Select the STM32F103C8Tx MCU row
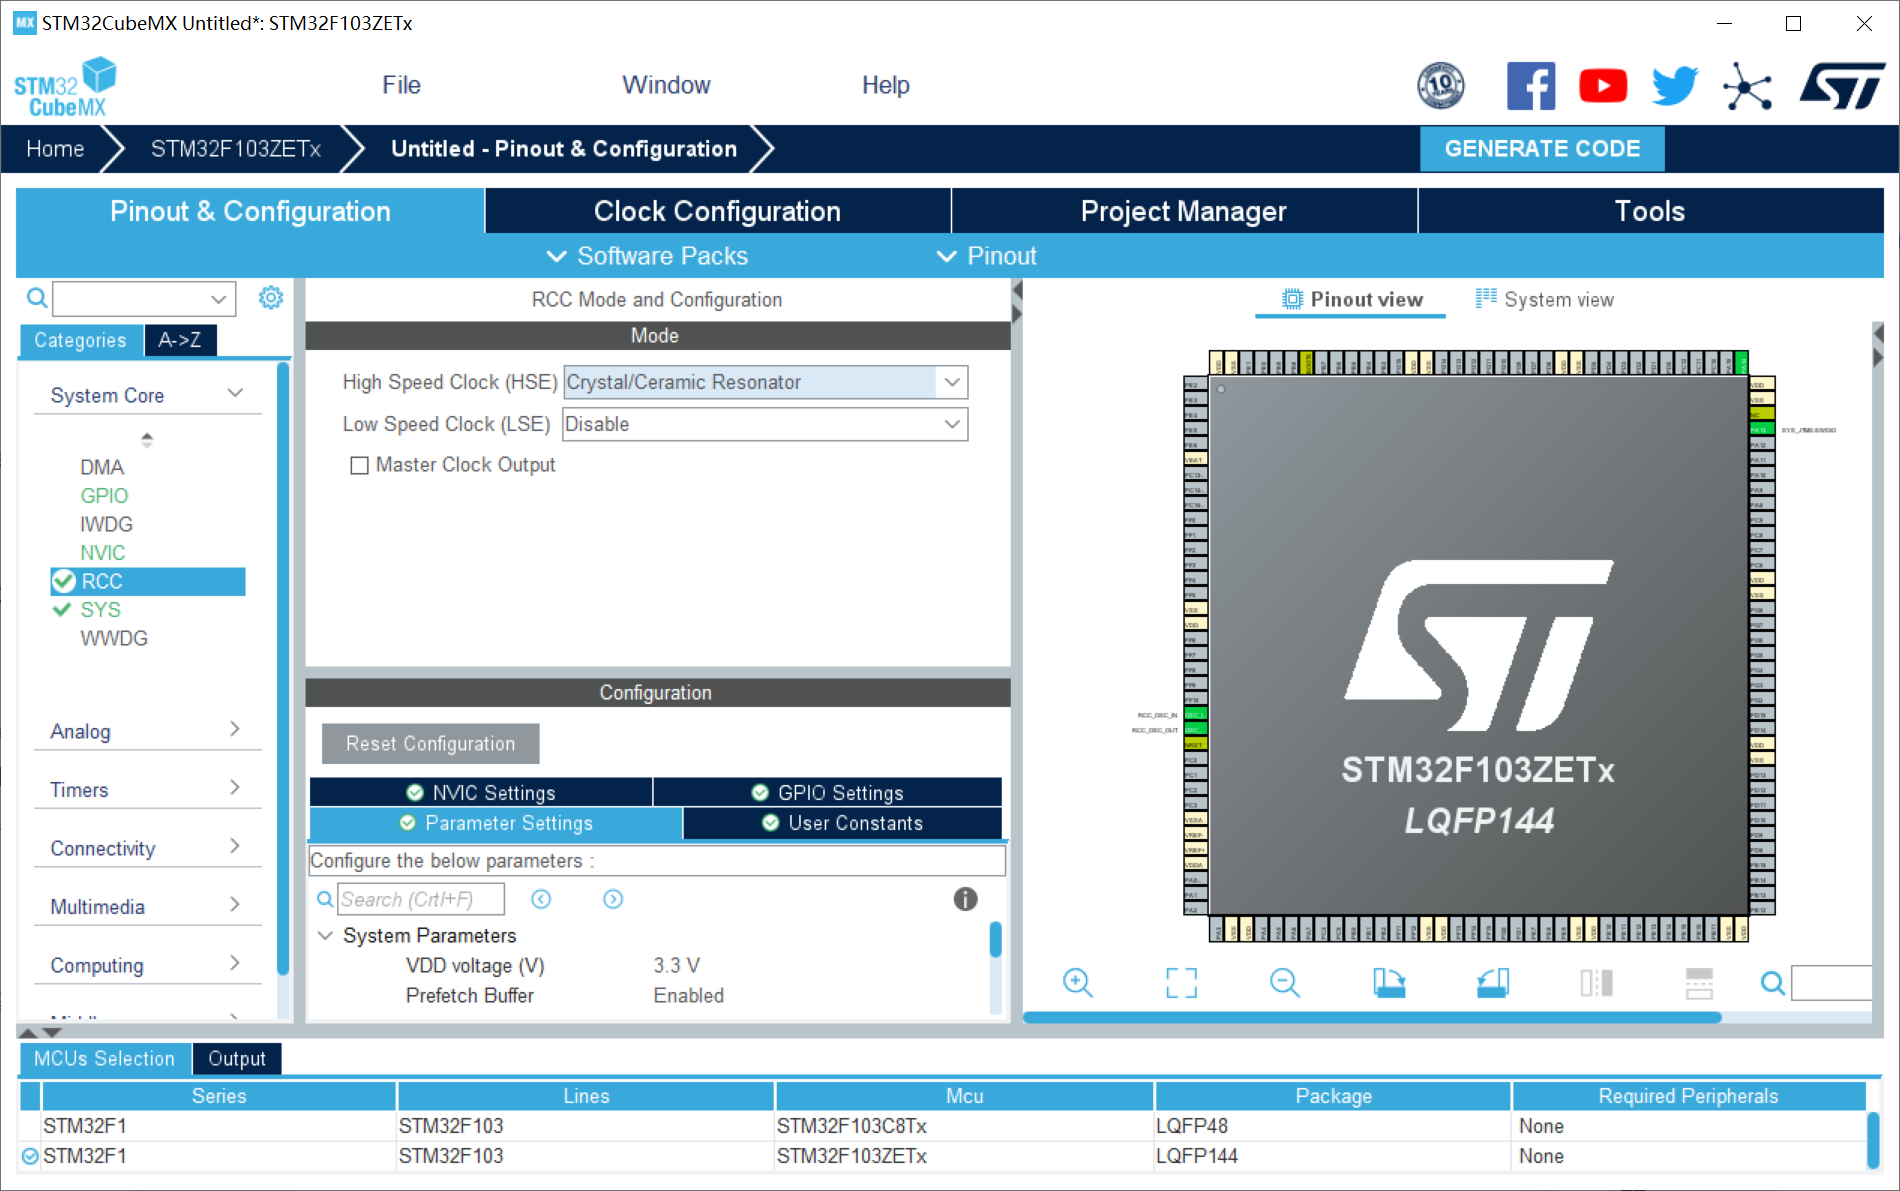The image size is (1900, 1191). point(944,1126)
